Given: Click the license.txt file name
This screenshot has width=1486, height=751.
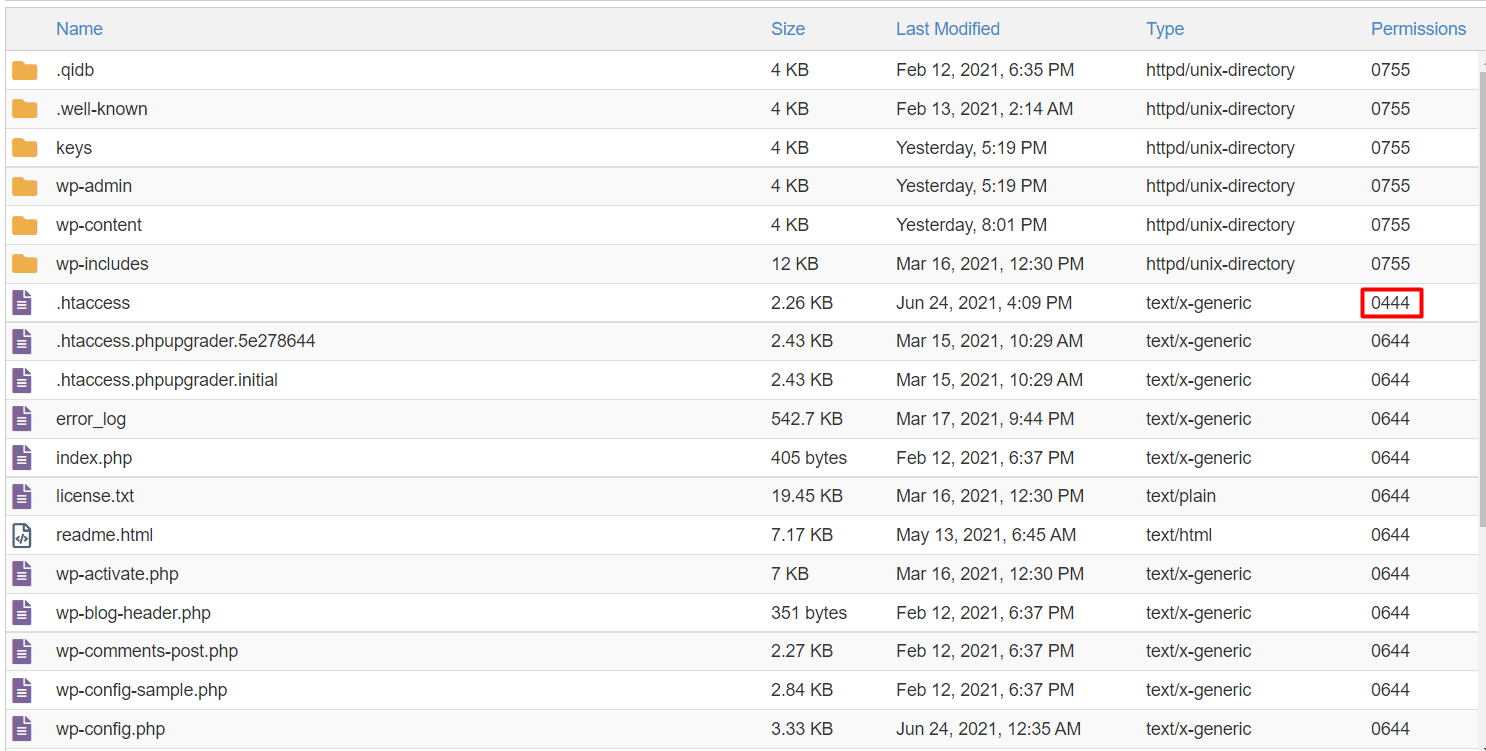Looking at the screenshot, I should point(95,496).
